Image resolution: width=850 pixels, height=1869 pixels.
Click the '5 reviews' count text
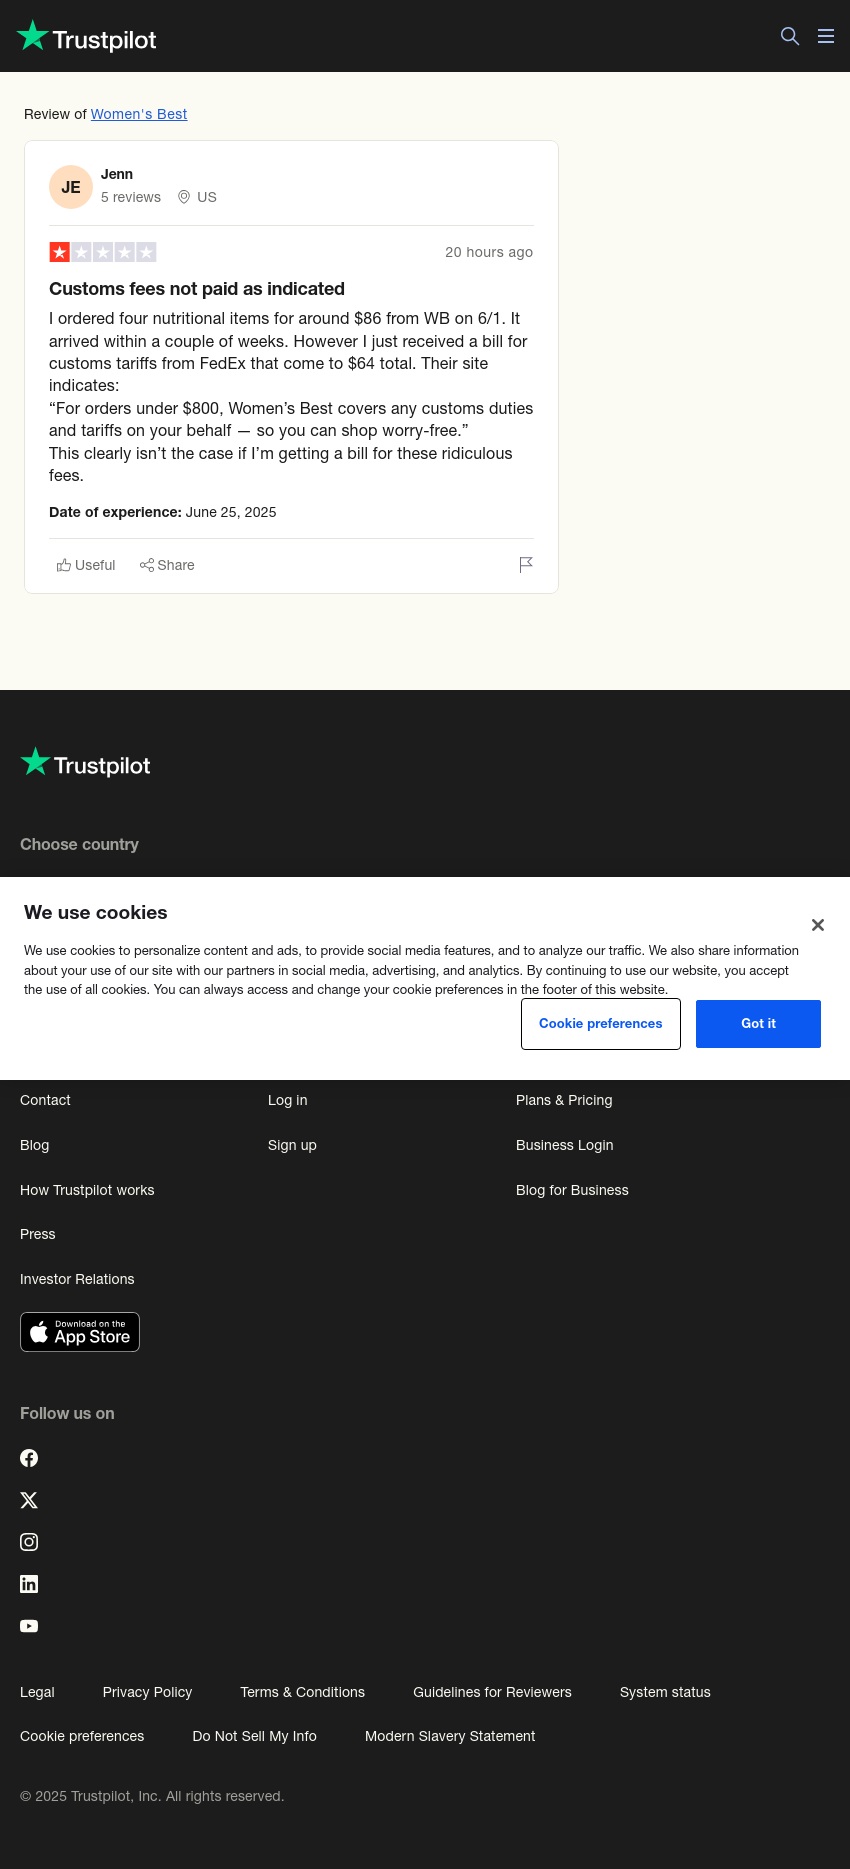(x=131, y=197)
